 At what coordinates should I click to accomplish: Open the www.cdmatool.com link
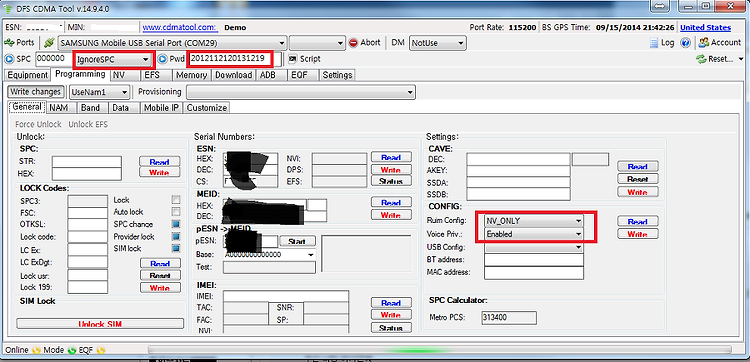pos(180,27)
